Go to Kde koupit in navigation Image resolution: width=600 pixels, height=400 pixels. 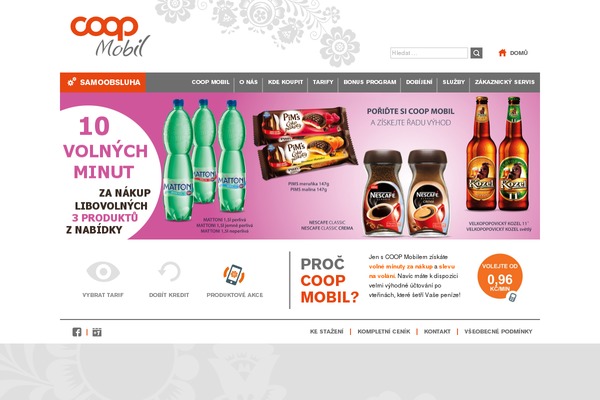point(285,82)
